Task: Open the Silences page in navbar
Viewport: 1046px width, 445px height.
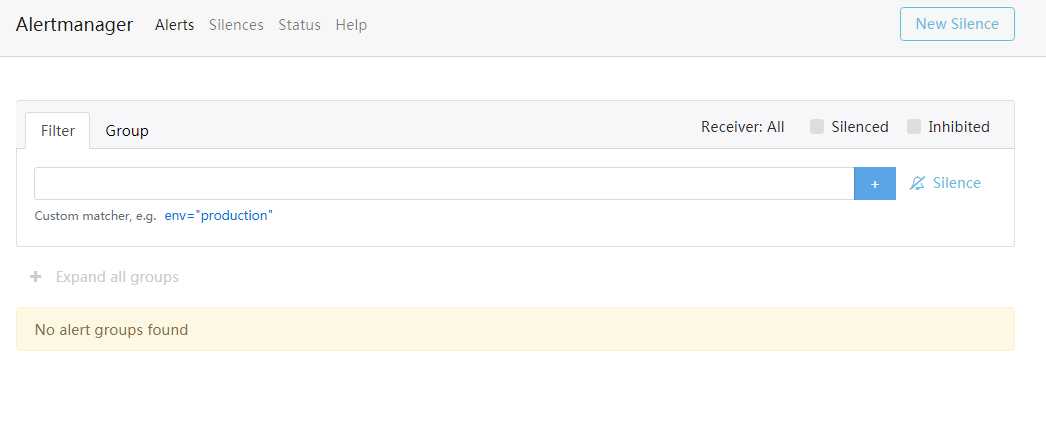Action: pos(236,25)
